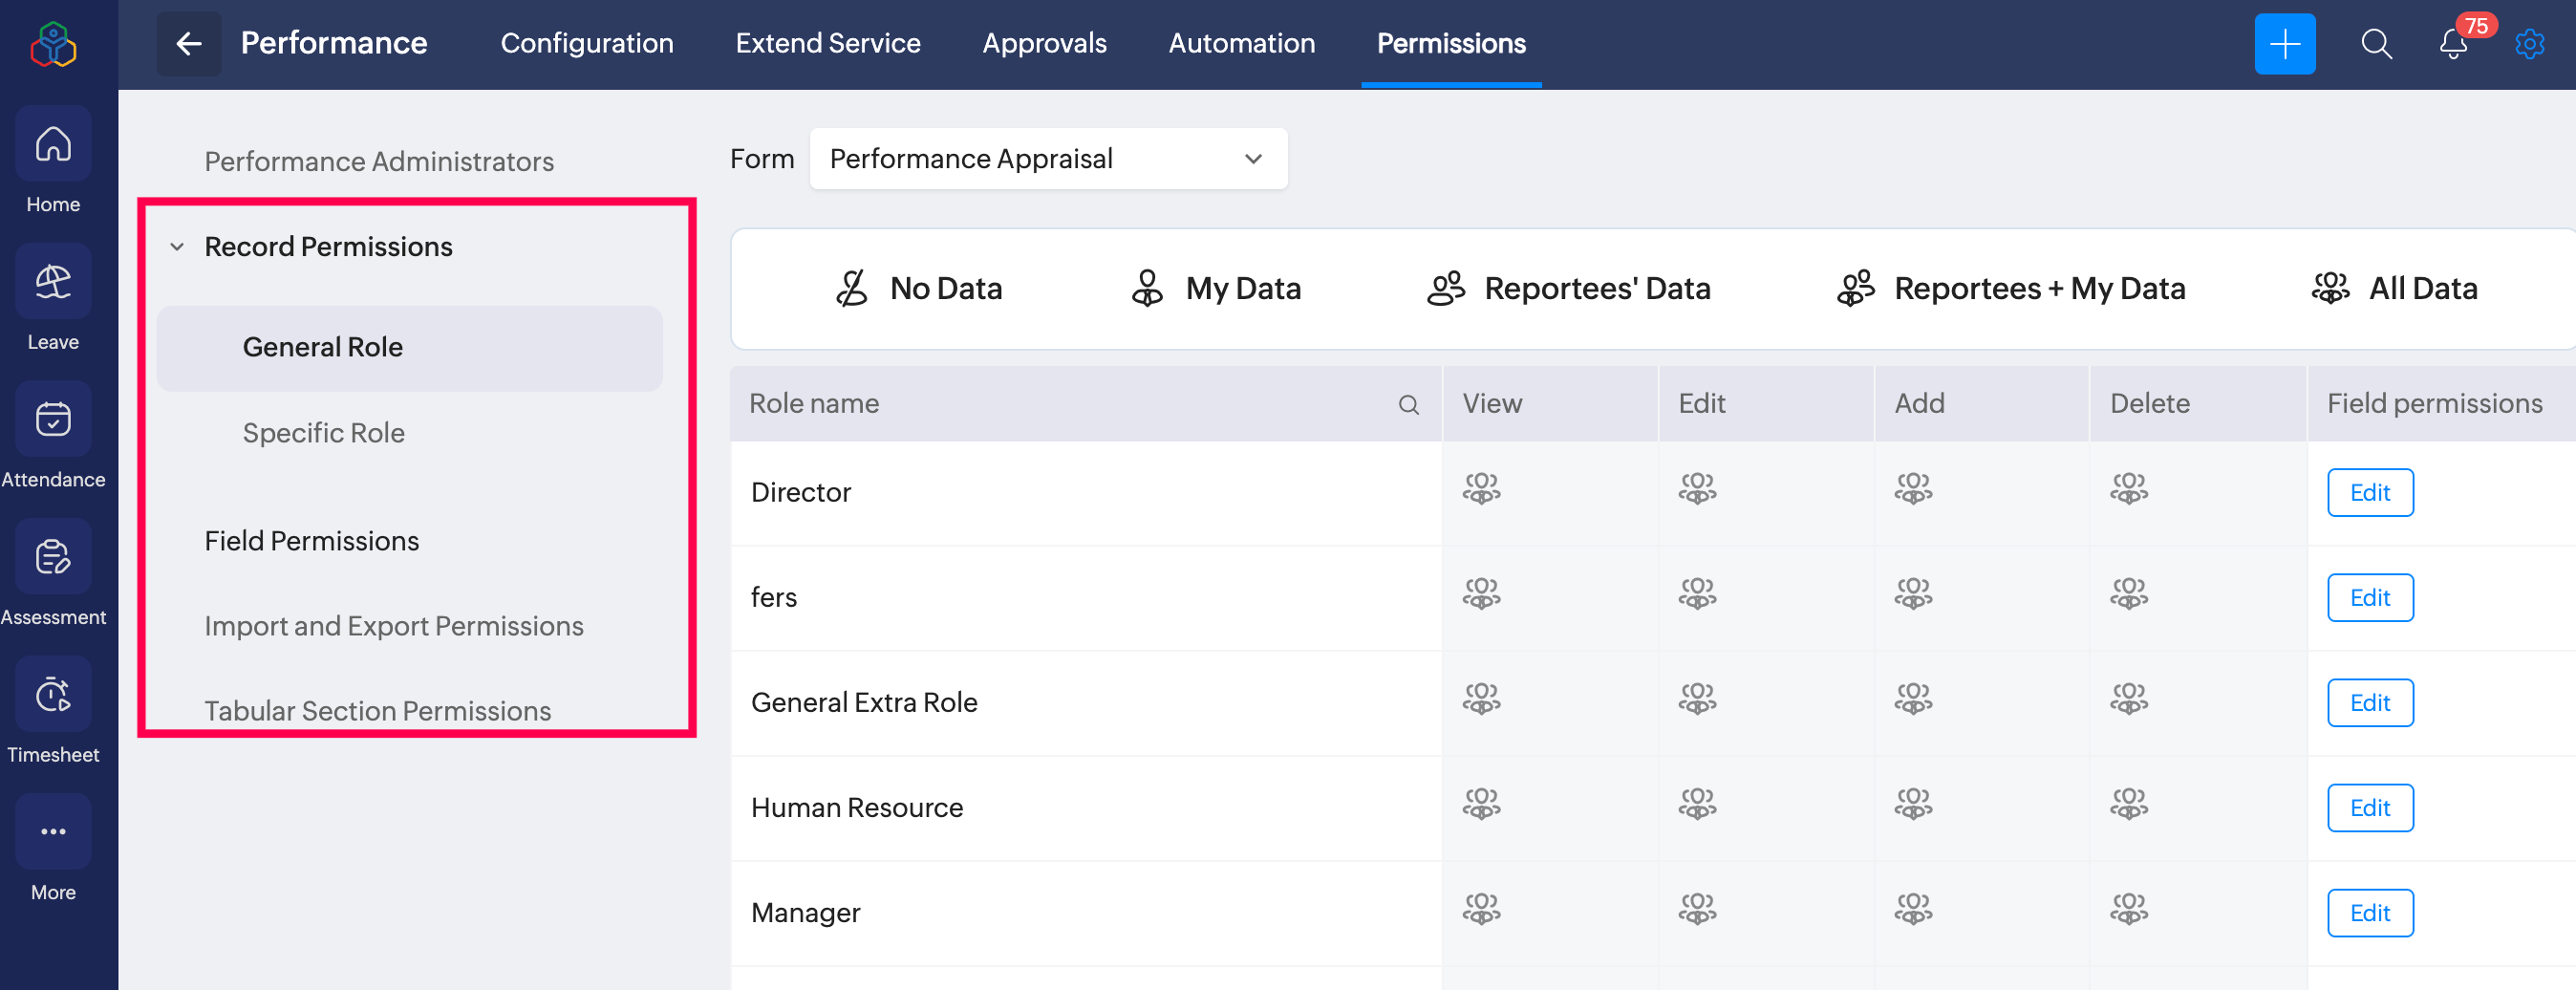Open the Leave module icon
Viewport: 2576px width, 990px height.
53,284
